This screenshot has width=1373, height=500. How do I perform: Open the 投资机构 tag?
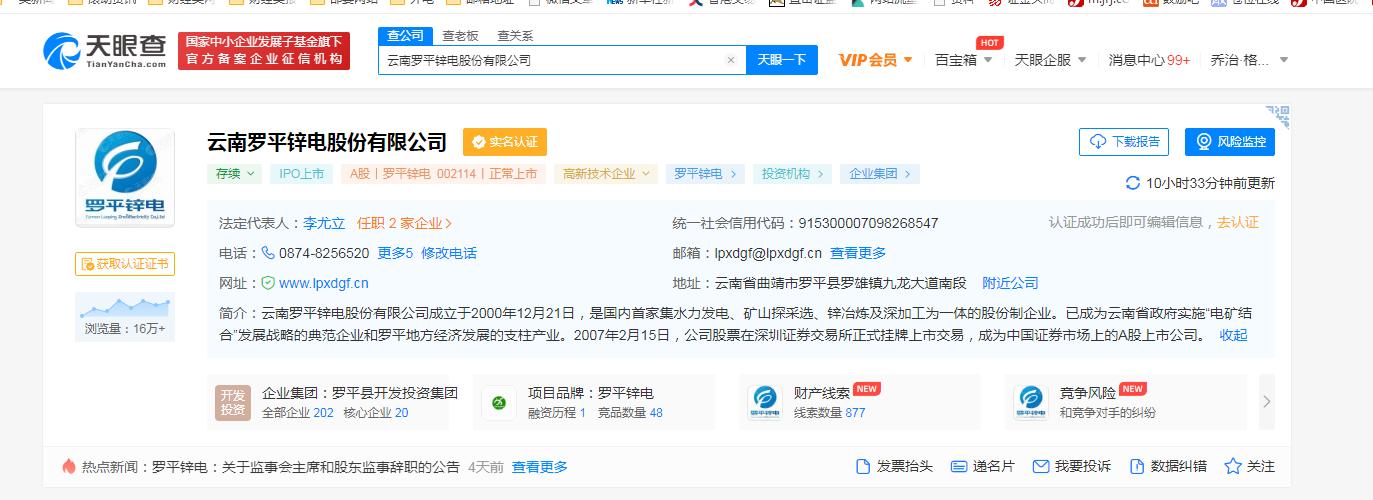point(792,174)
